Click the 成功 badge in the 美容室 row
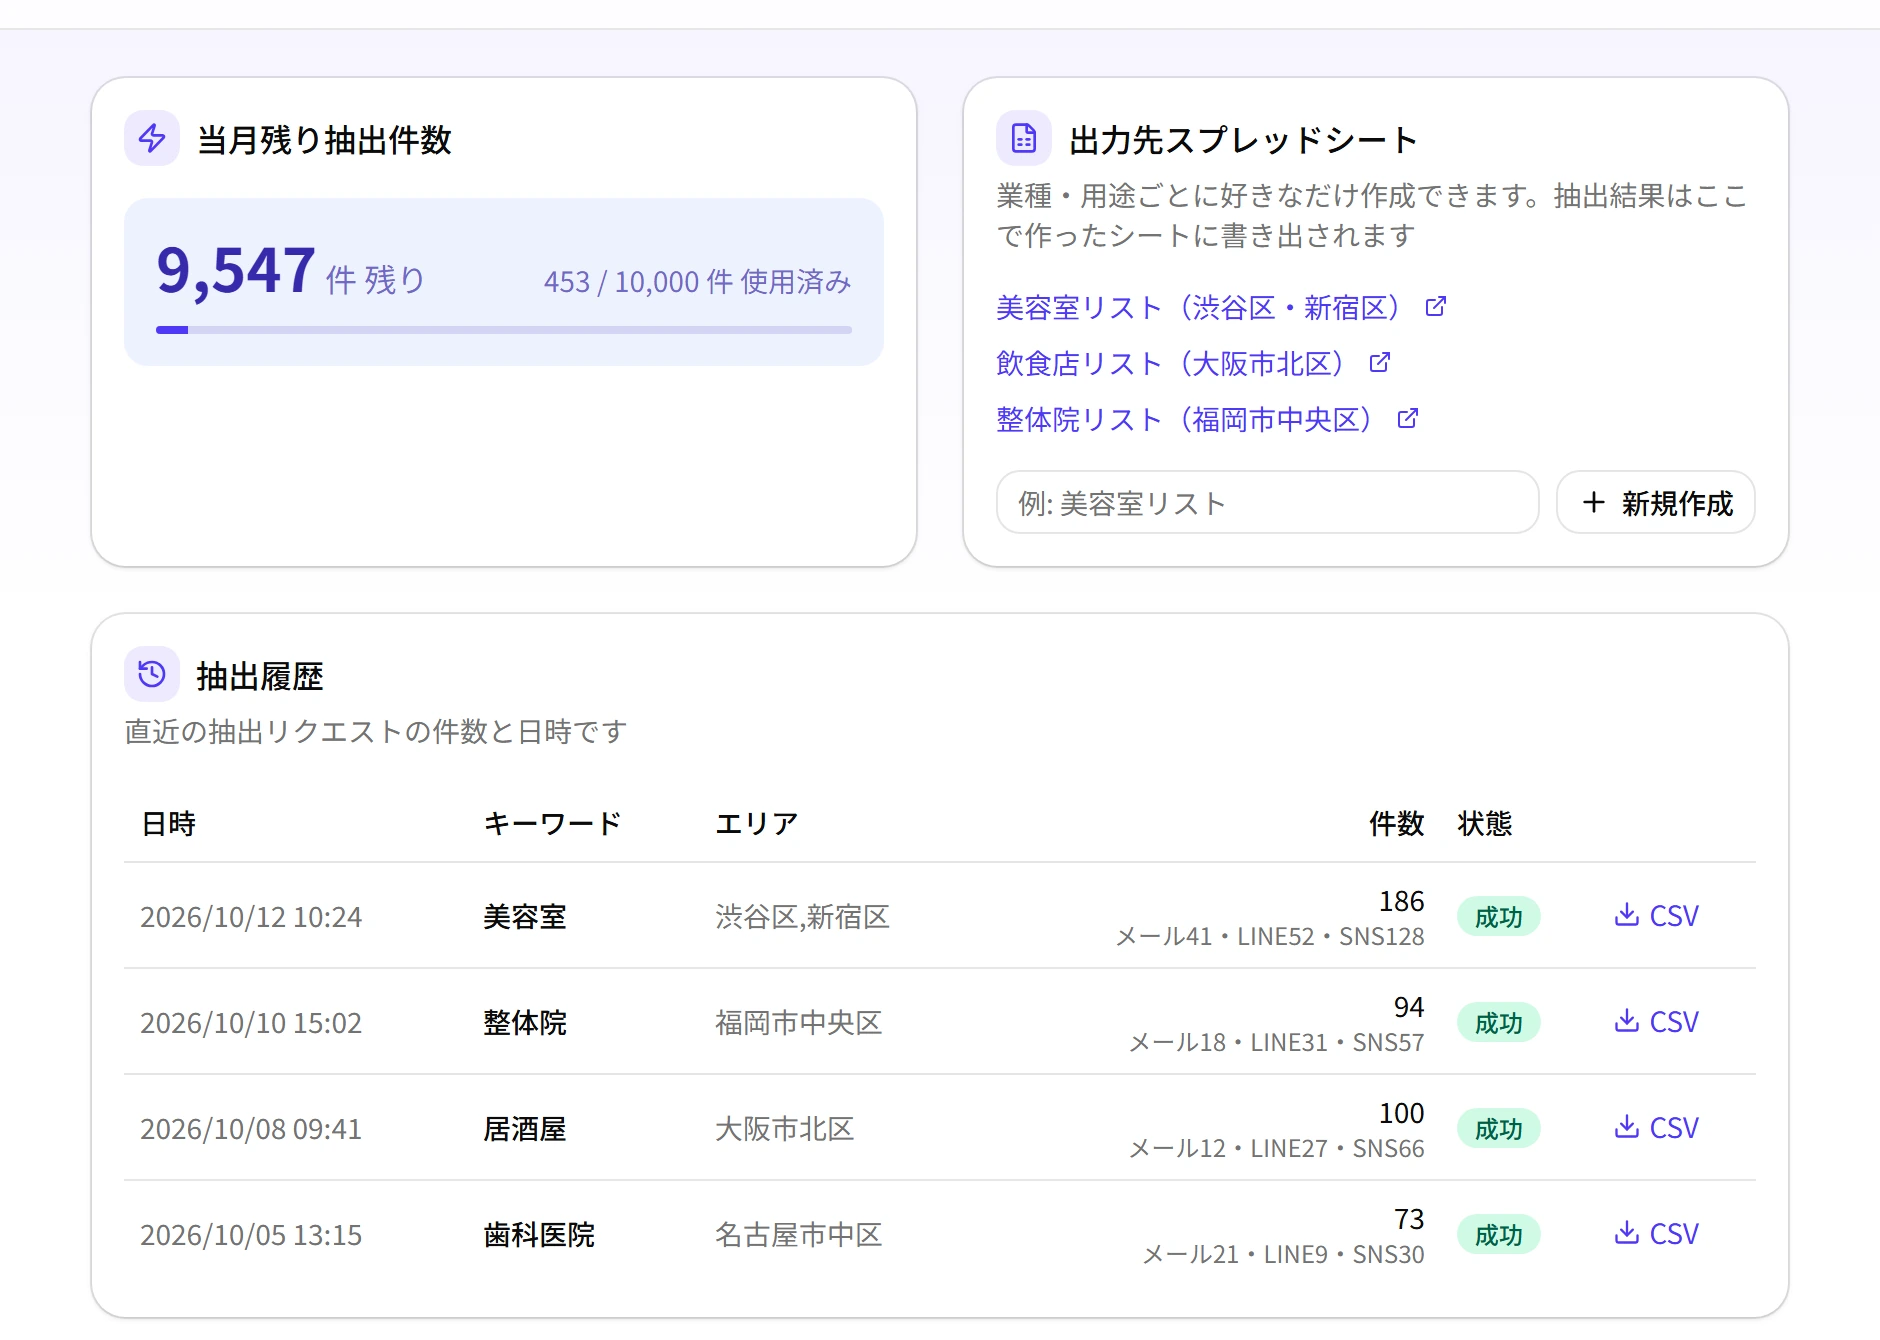 coord(1498,917)
